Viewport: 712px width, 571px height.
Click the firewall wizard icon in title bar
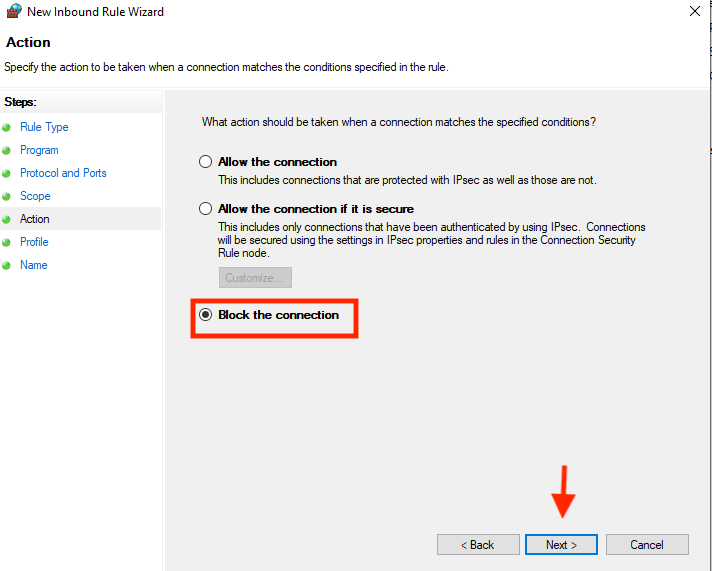click(x=14, y=11)
